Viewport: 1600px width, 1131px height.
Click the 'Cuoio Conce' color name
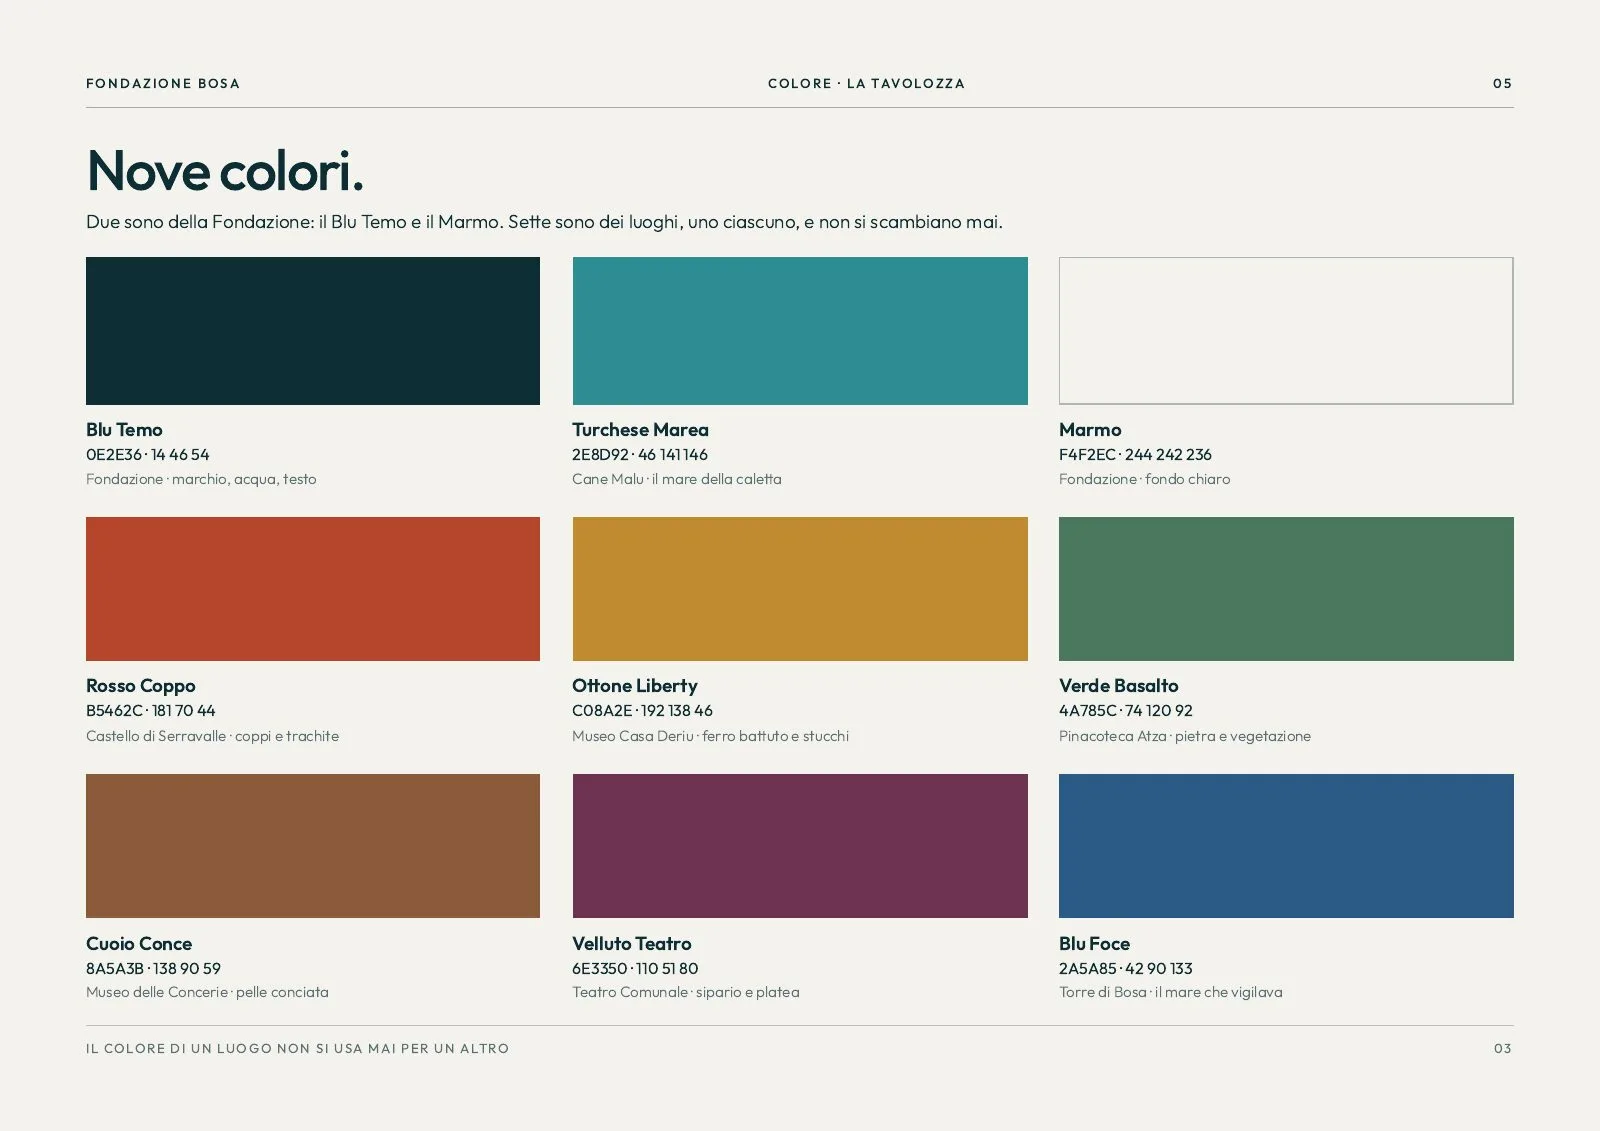click(139, 944)
